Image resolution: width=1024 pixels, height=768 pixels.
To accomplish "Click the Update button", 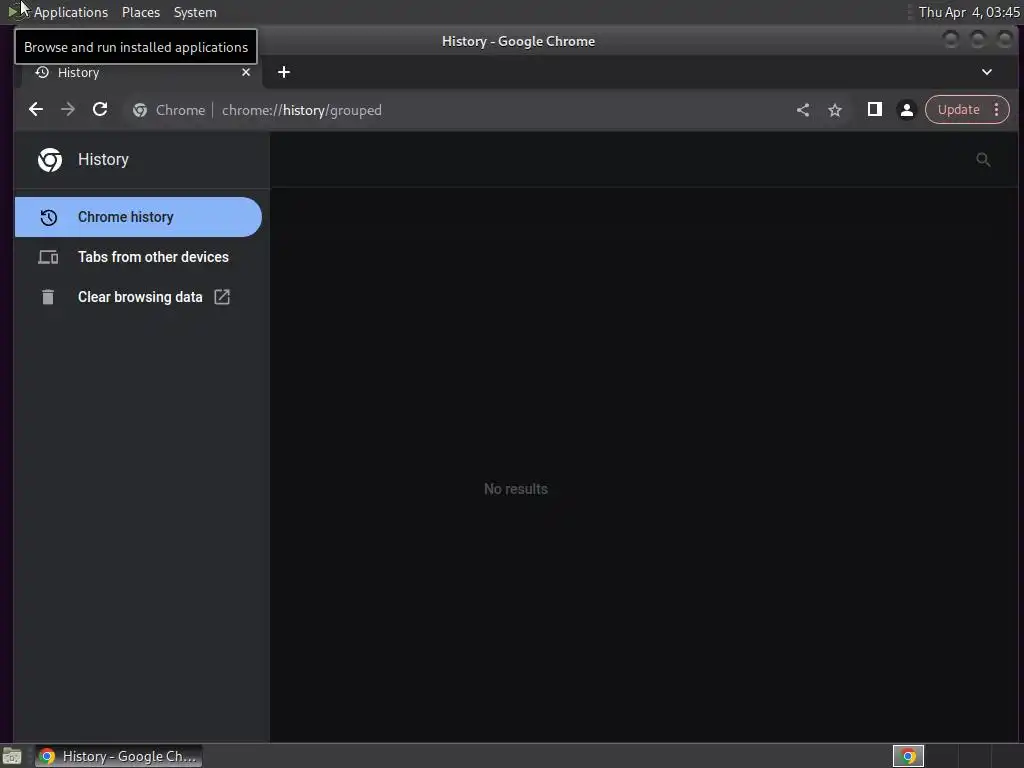I will (958, 110).
